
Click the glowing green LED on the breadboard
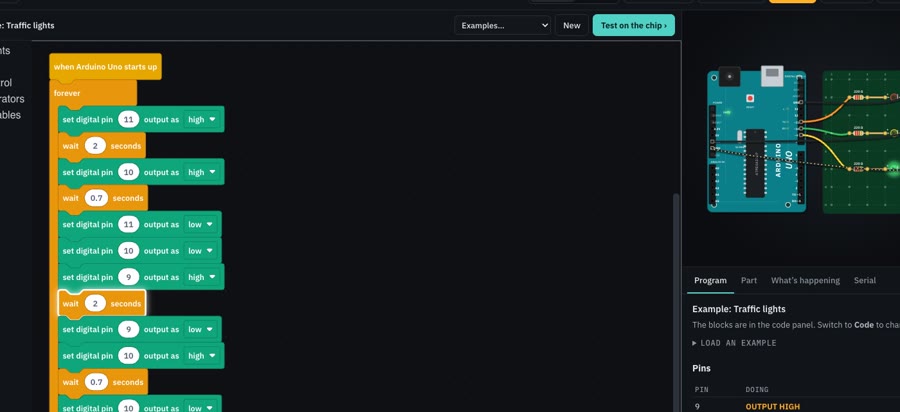tap(893, 169)
